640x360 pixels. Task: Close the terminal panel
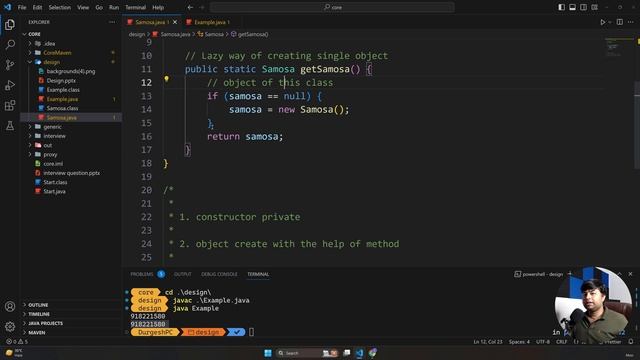(630, 274)
